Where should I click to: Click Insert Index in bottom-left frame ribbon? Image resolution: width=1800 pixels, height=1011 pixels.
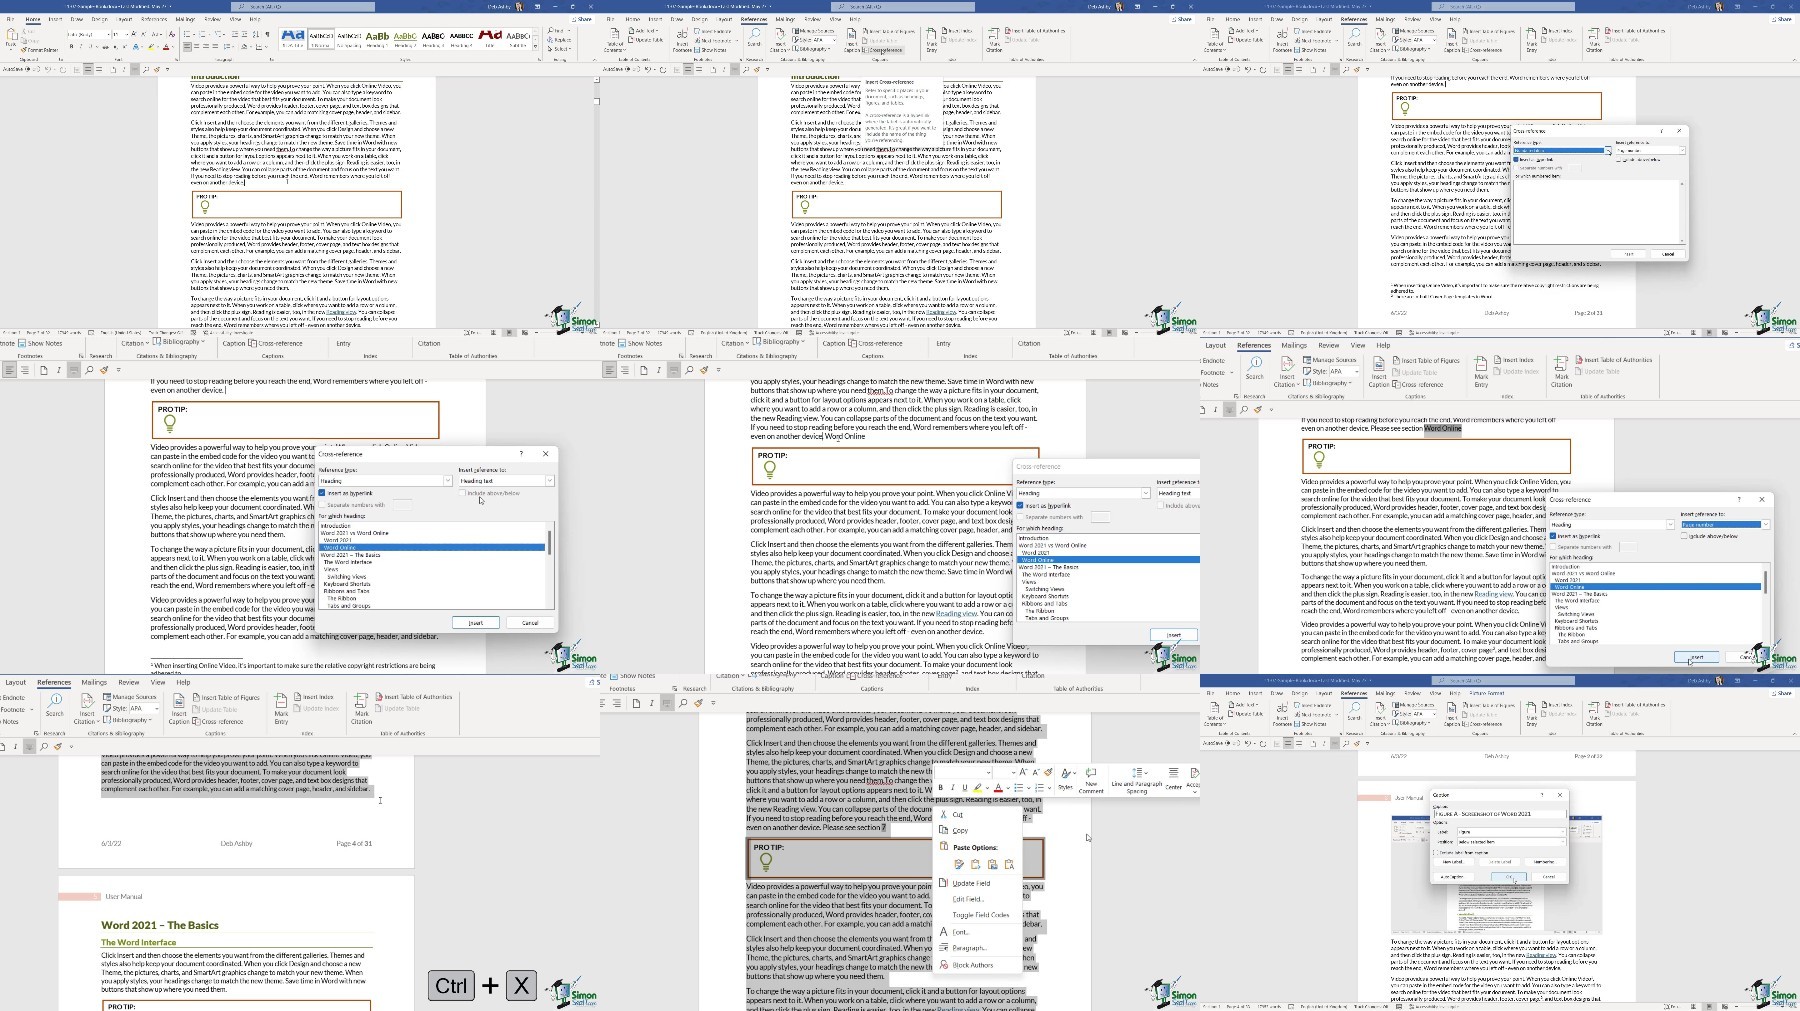[314, 697]
